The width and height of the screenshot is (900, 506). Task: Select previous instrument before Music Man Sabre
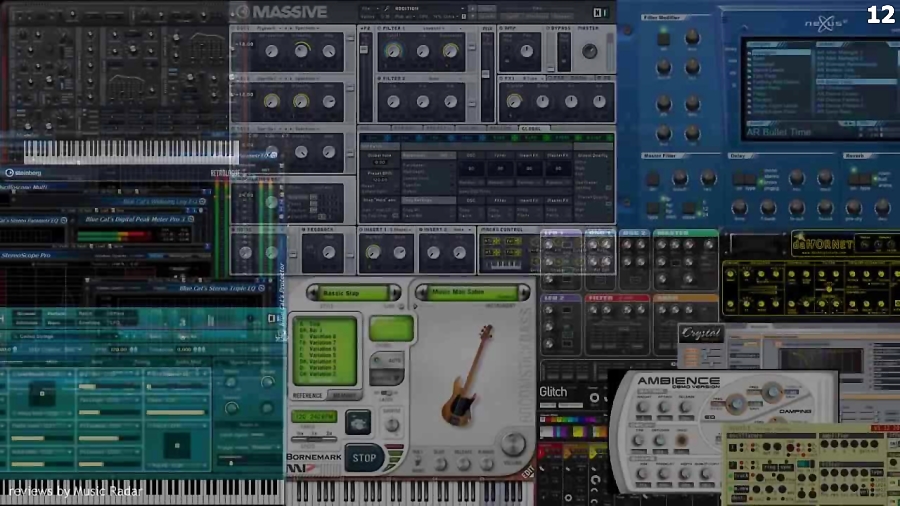[x=422, y=293]
